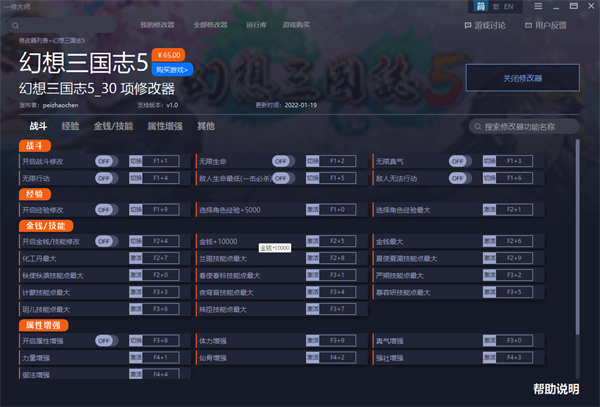Click 切换 button beside F1+4 hotkey

(135, 178)
